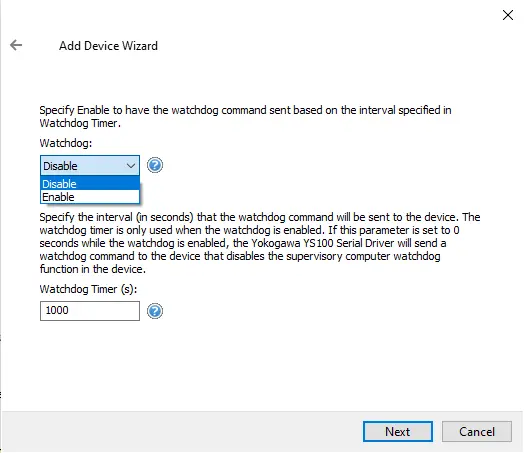Viewport: 524px width, 453px height.
Task: Click the Watchdog combo box showing Disable
Action: click(90, 165)
